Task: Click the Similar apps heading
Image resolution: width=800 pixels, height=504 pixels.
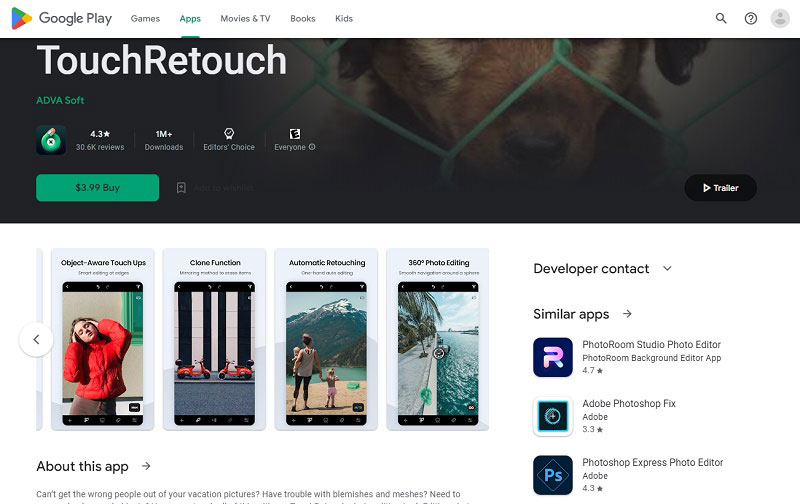Action: click(x=571, y=314)
